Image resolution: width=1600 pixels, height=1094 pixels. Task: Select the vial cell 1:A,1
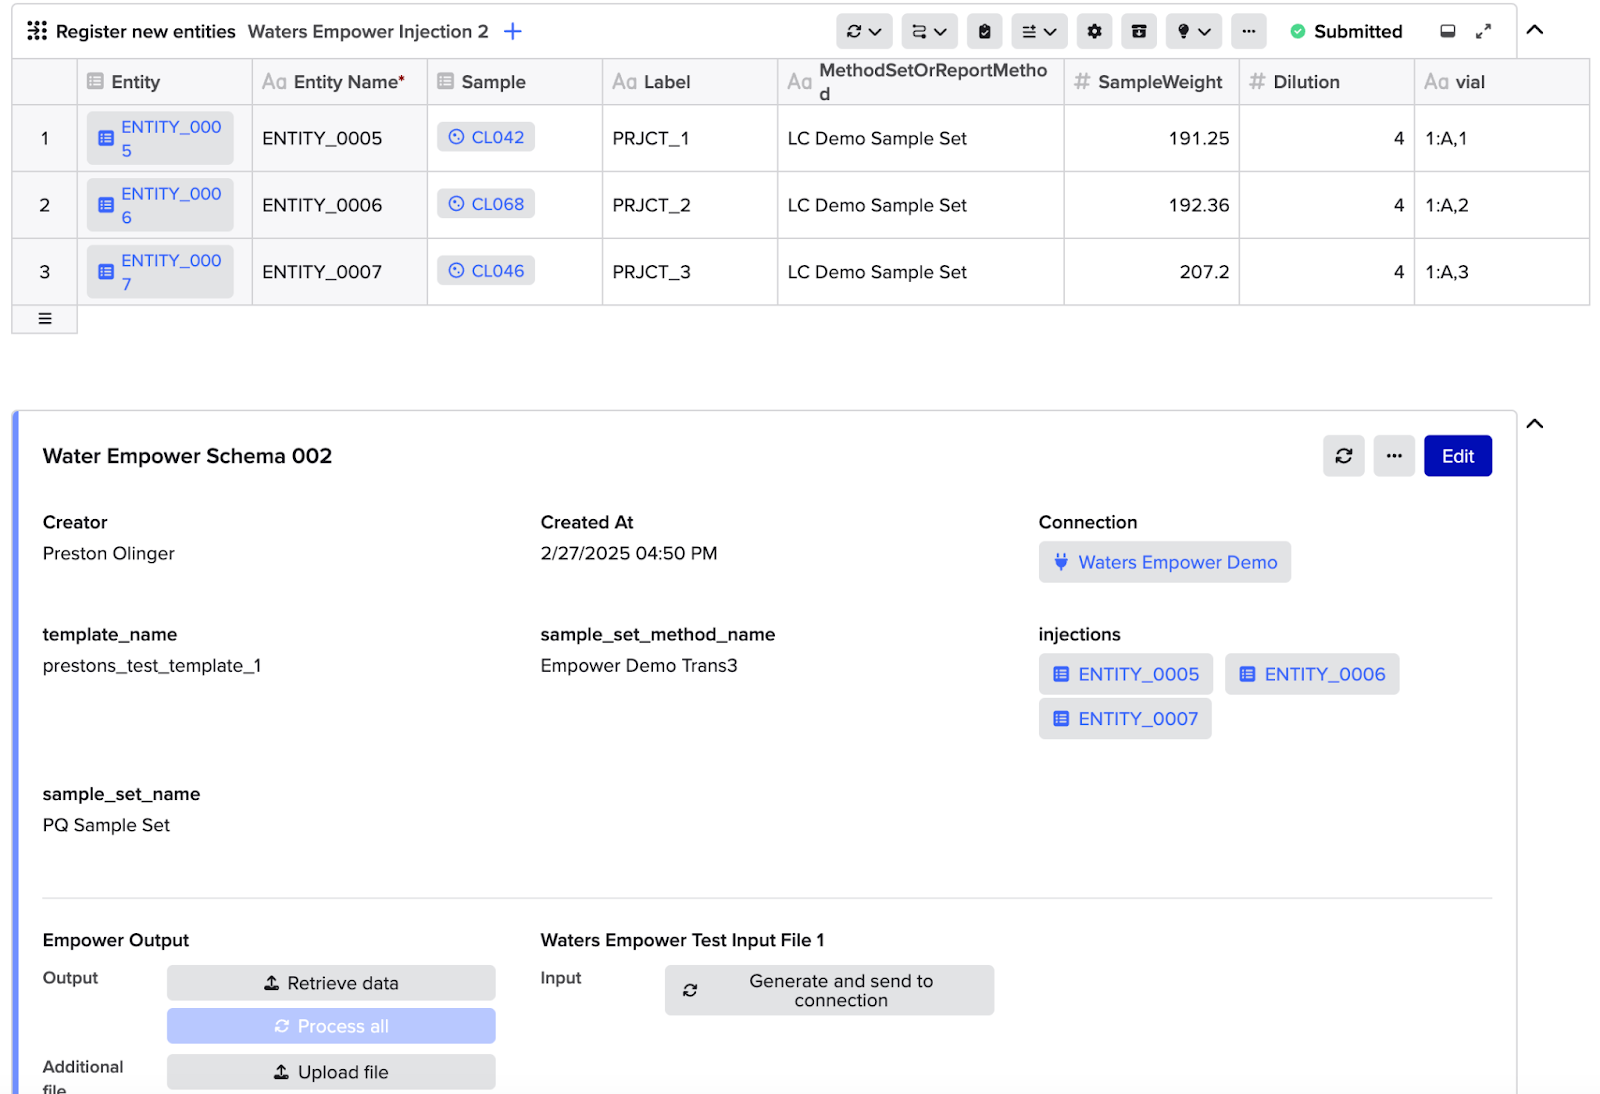coord(1502,138)
